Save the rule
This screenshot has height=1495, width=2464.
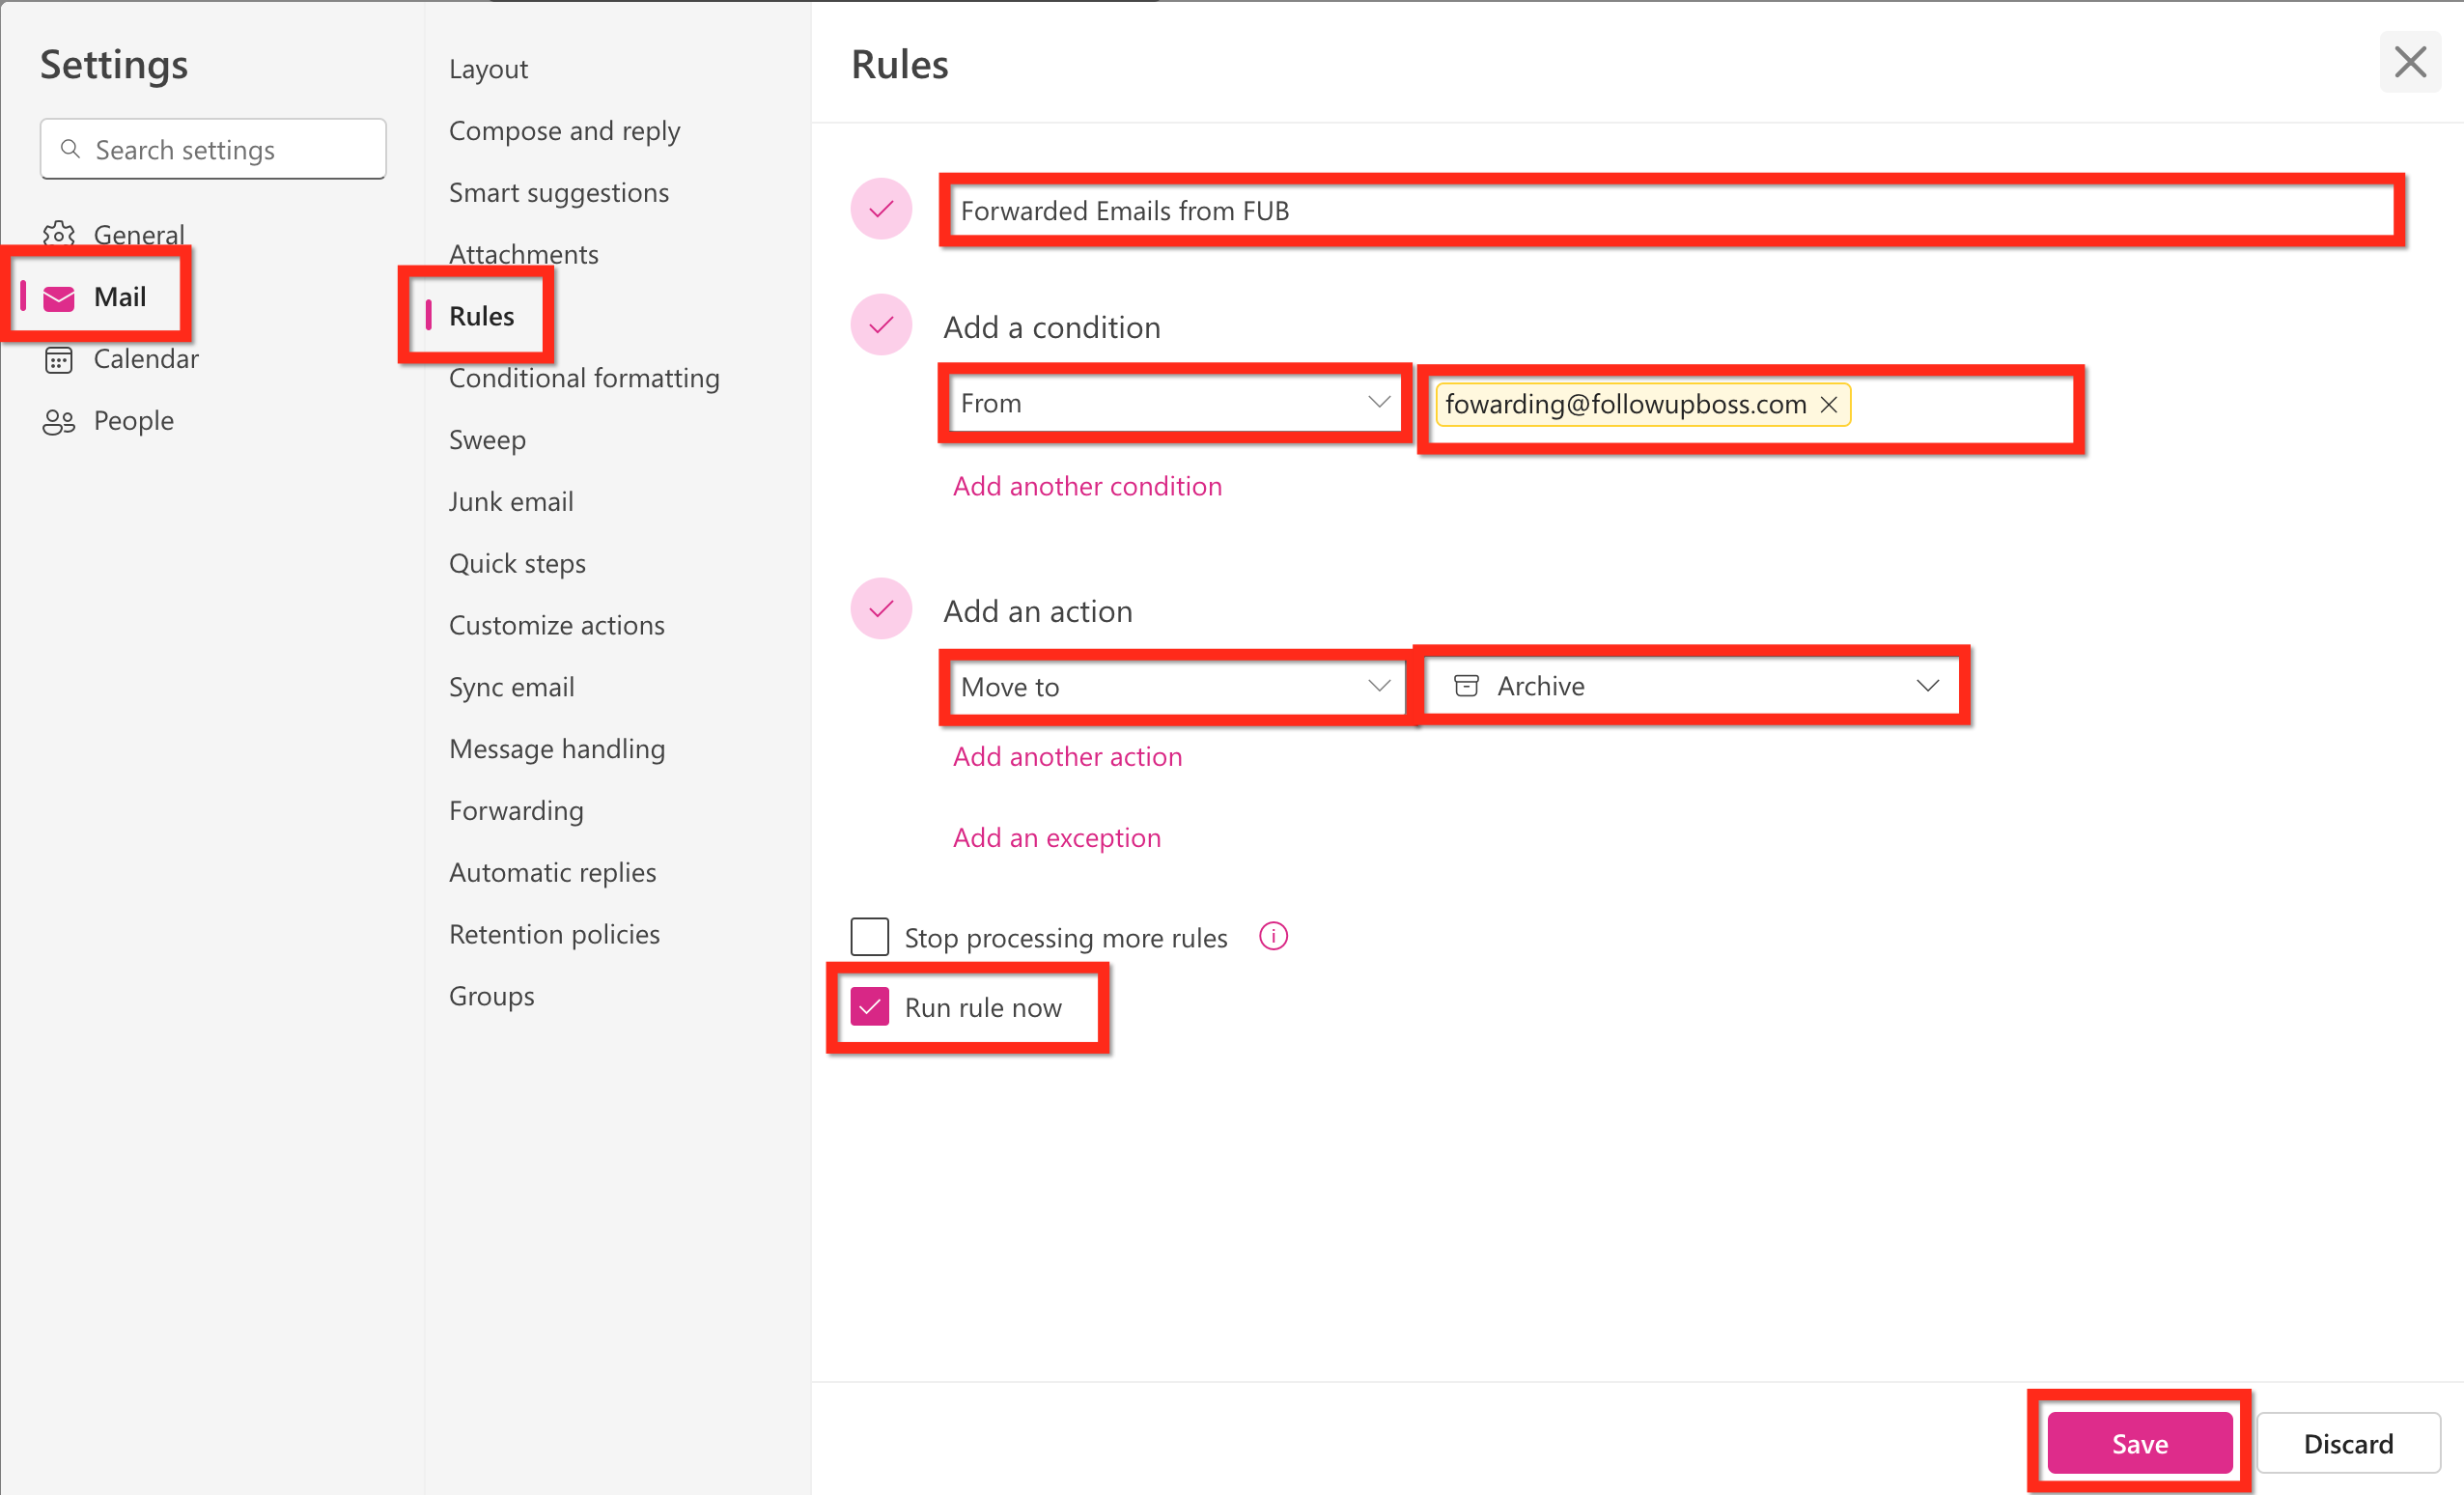[2139, 1443]
